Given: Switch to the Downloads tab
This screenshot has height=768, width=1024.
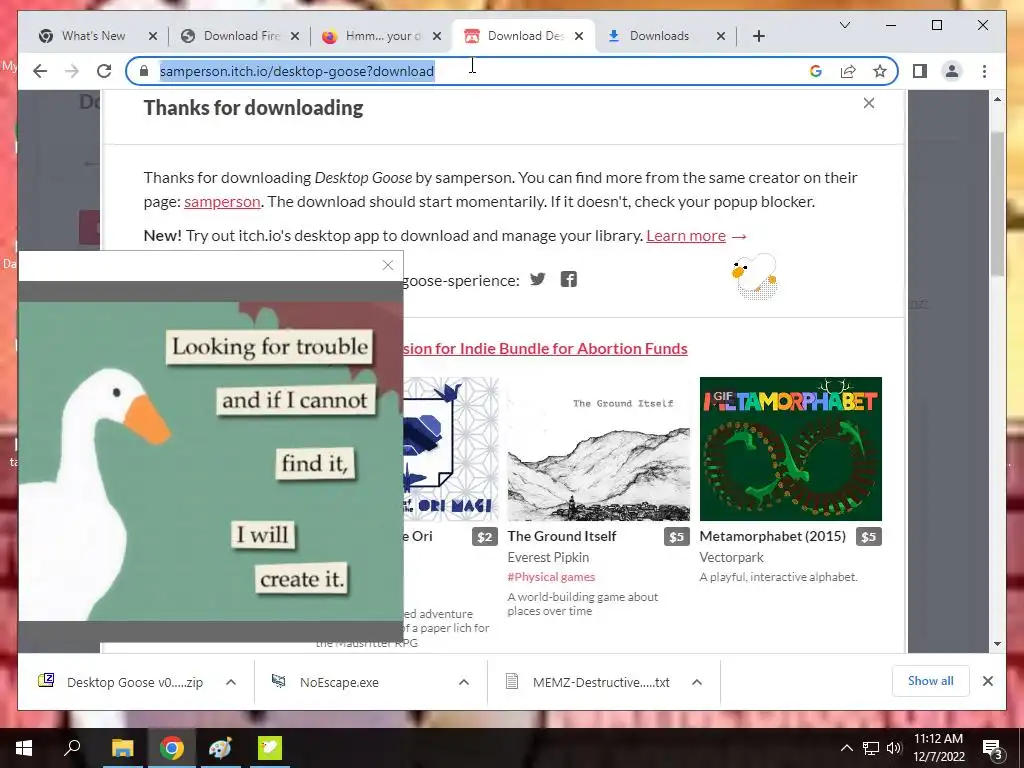Looking at the screenshot, I should pyautogui.click(x=659, y=36).
